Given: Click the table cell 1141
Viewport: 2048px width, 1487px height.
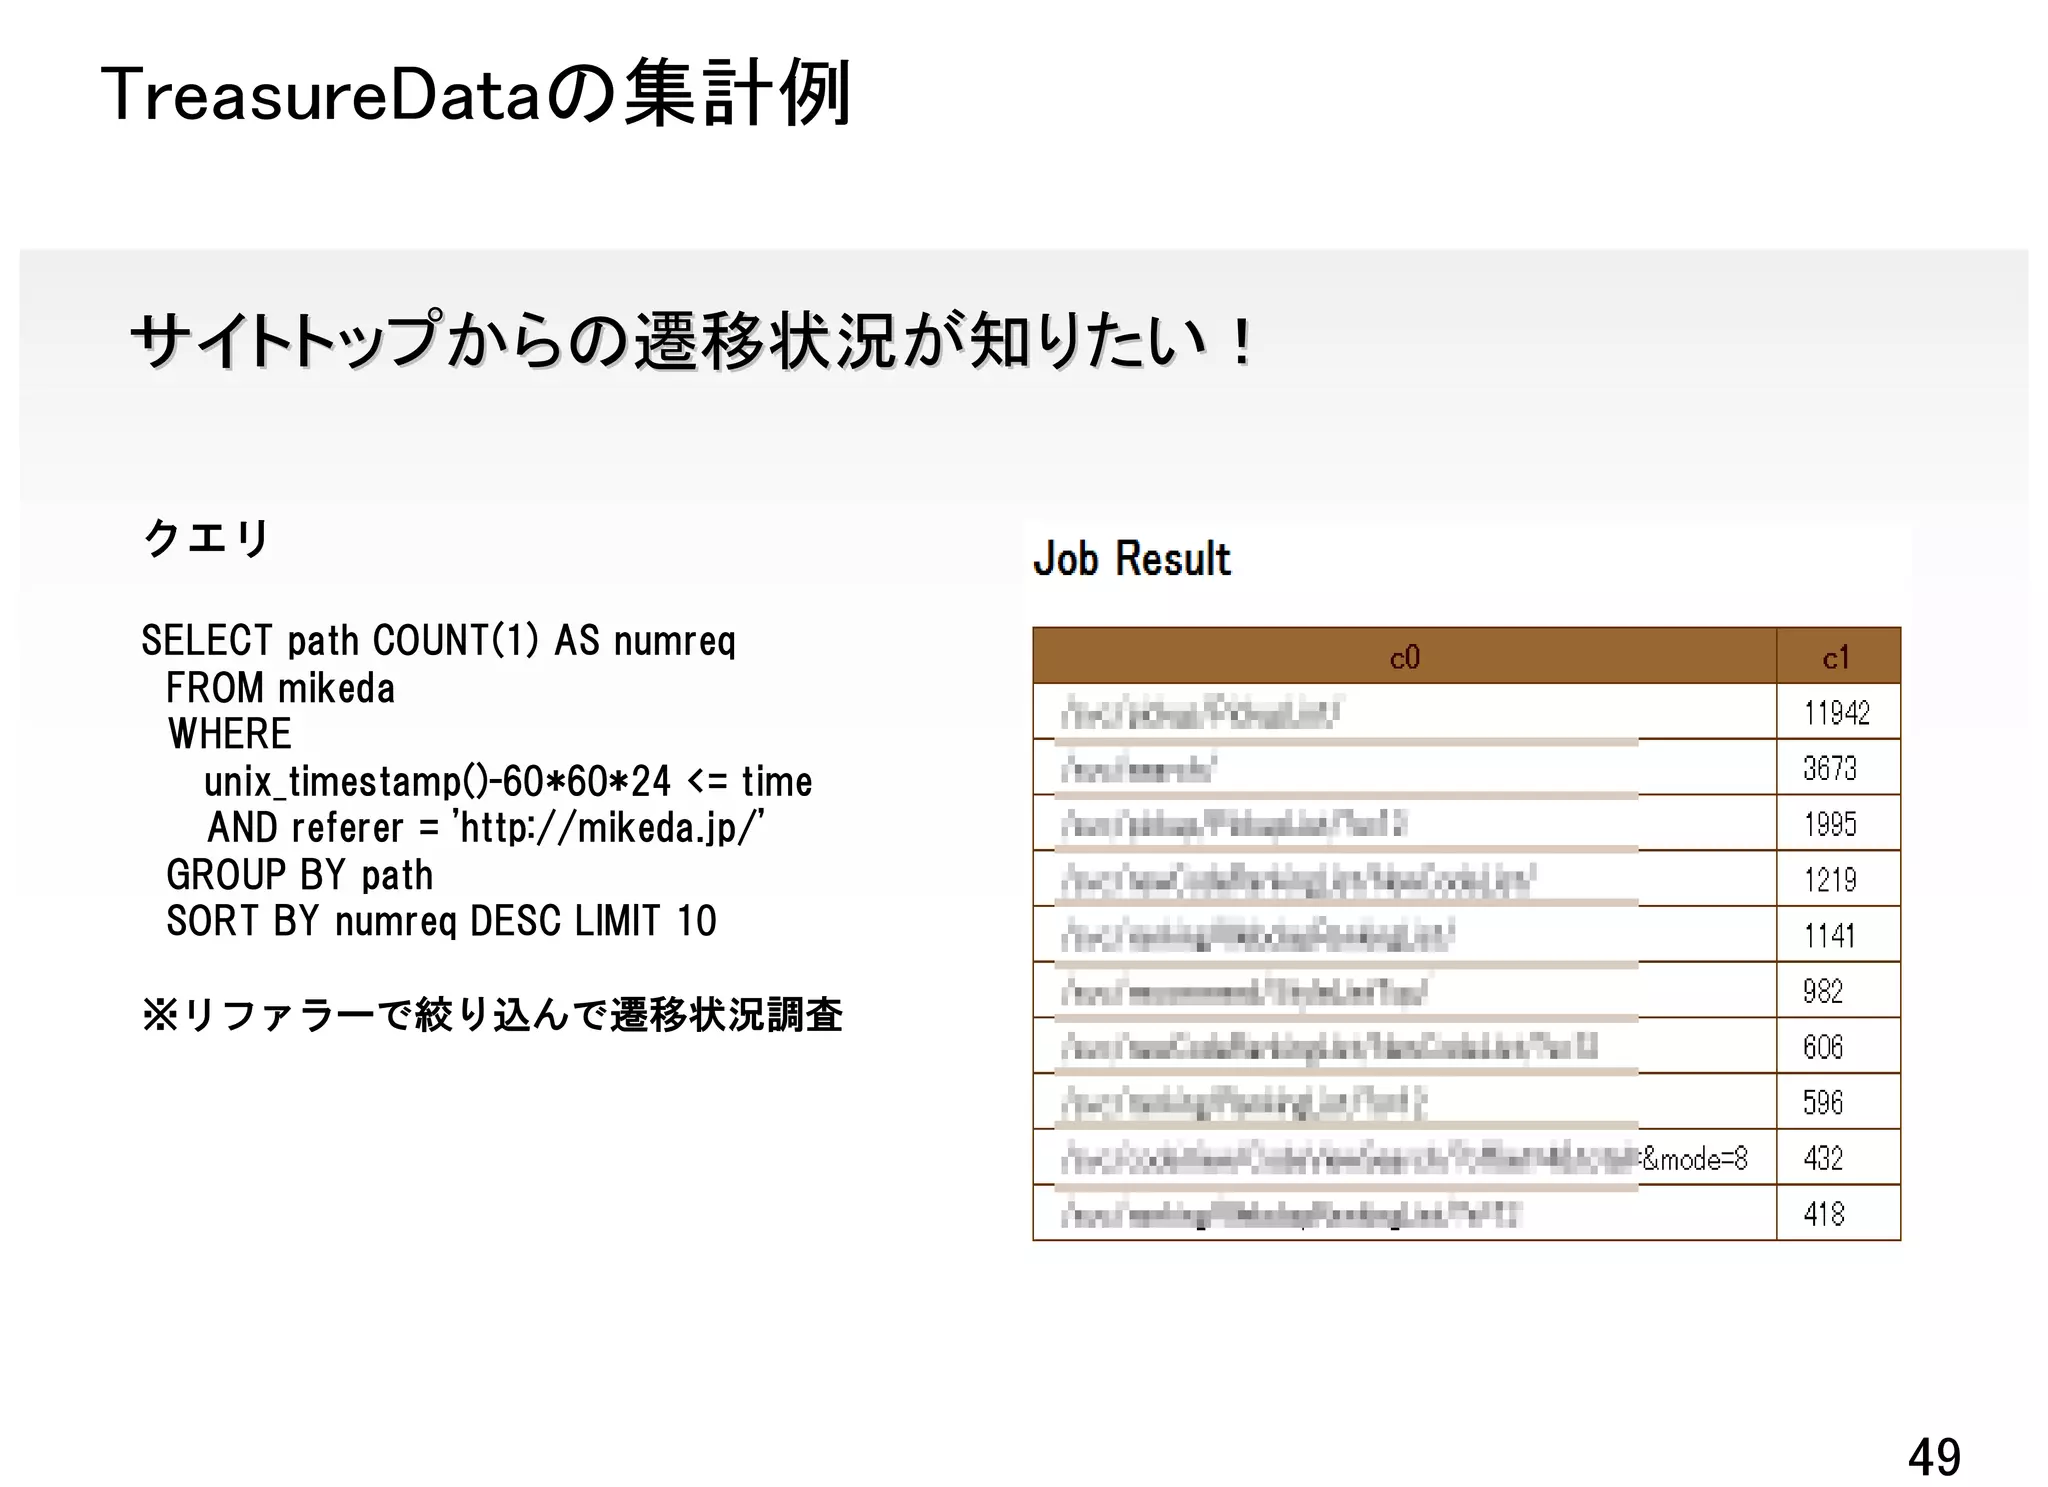Looking at the screenshot, I should click(1838, 935).
